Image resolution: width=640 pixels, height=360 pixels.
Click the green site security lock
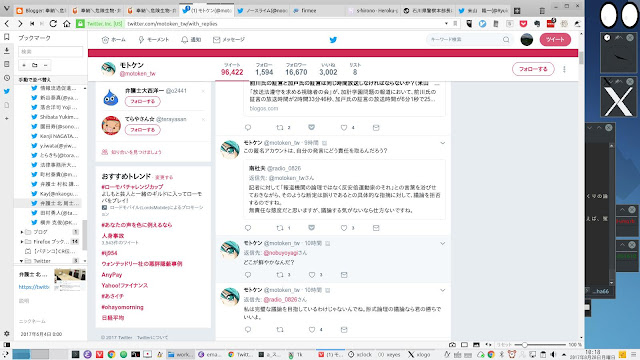[80, 24]
